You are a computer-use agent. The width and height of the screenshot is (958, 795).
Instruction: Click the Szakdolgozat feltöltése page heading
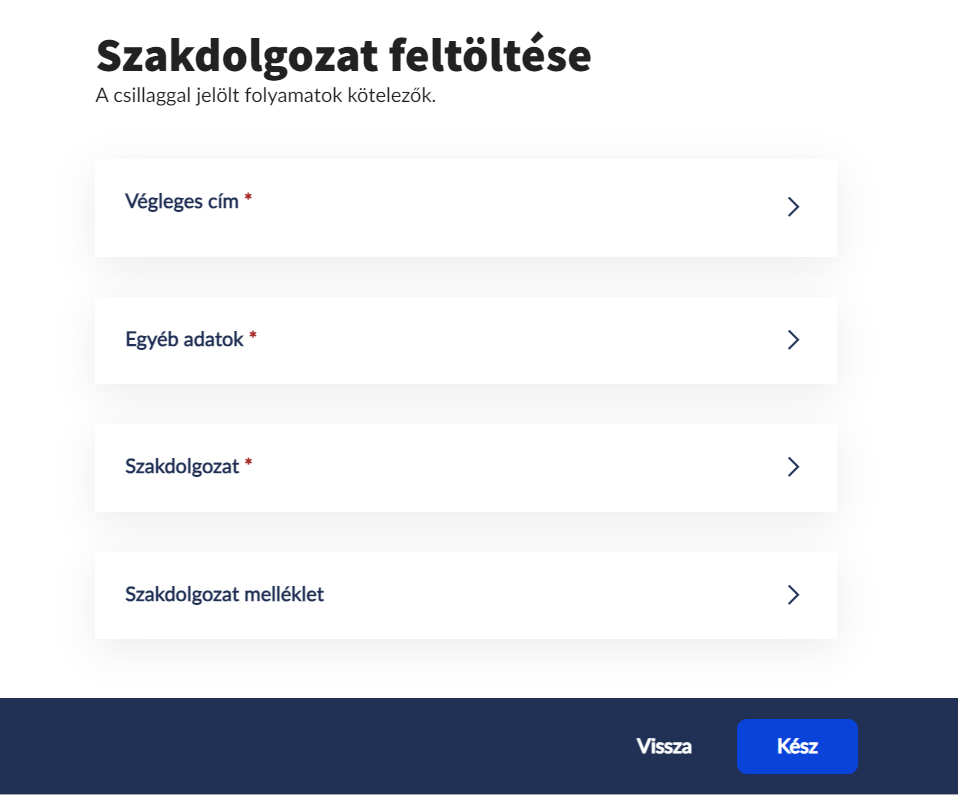tap(343, 57)
